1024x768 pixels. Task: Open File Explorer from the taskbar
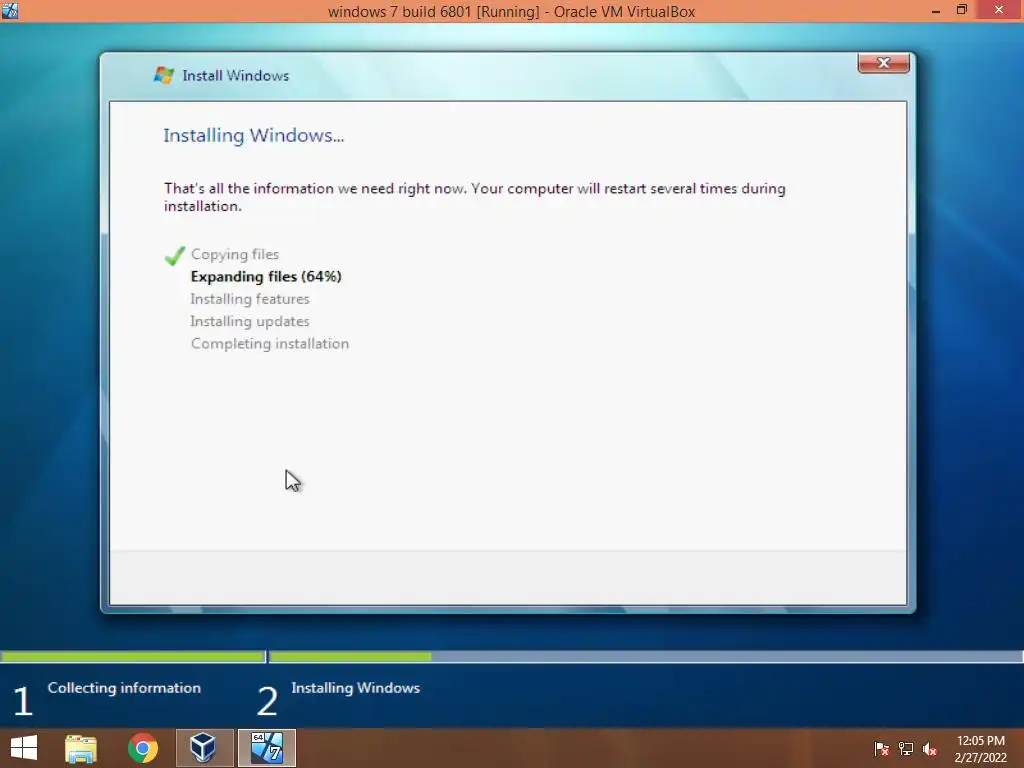81,748
